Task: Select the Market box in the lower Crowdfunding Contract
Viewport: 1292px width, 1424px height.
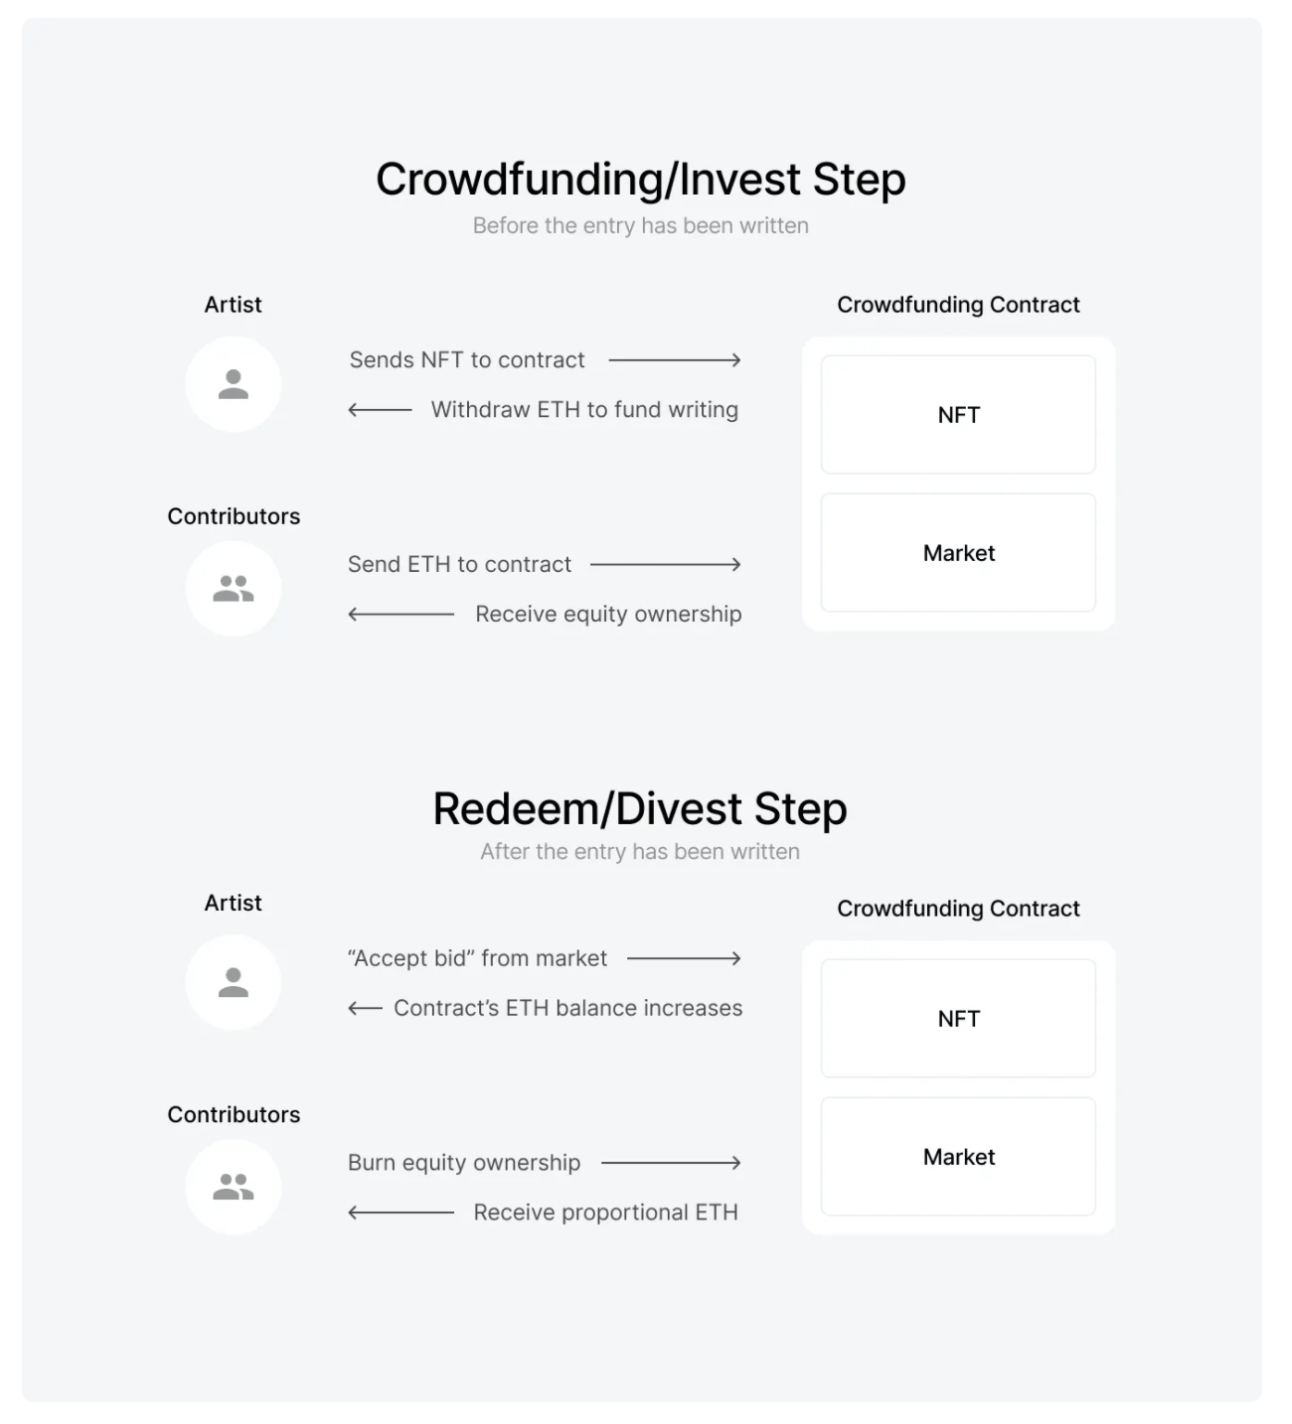Action: pyautogui.click(x=958, y=1157)
